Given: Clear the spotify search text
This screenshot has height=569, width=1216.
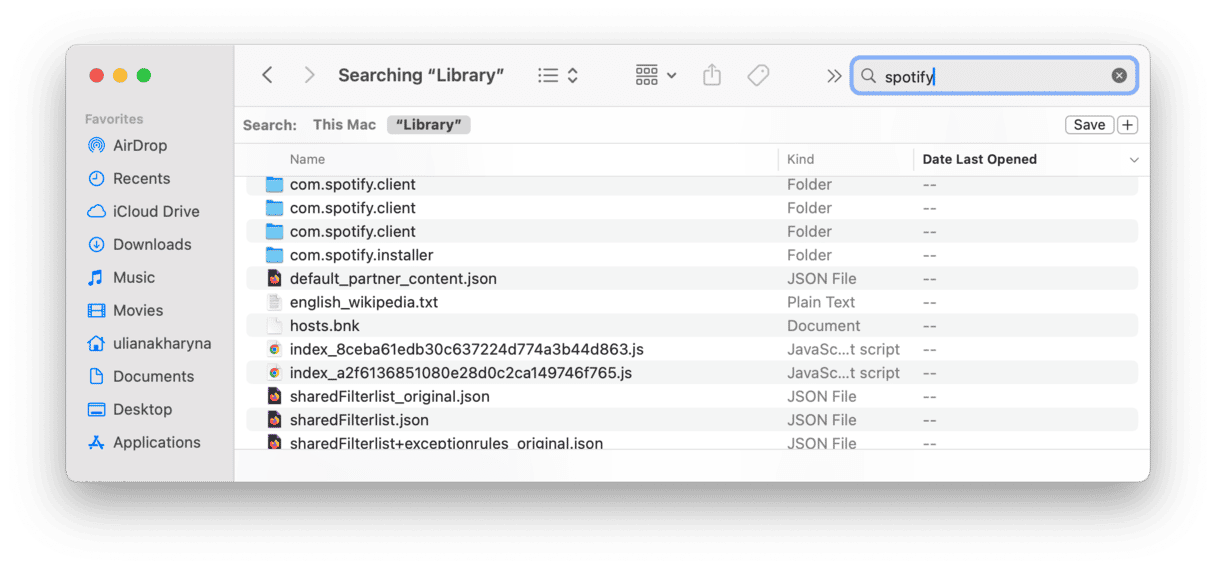Looking at the screenshot, I should pyautogui.click(x=1119, y=76).
